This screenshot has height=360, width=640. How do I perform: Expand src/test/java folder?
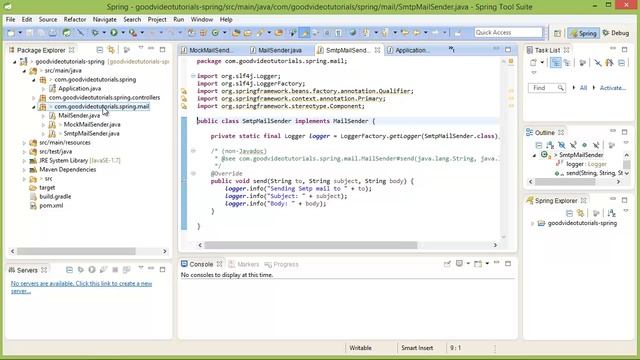pyautogui.click(x=24, y=152)
